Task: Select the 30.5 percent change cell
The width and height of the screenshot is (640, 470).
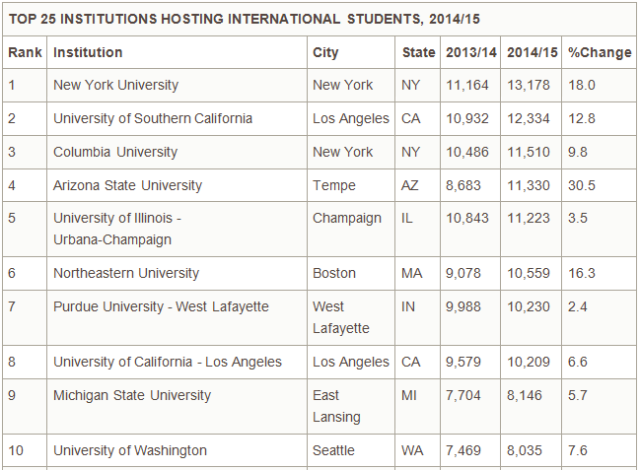Action: (582, 185)
